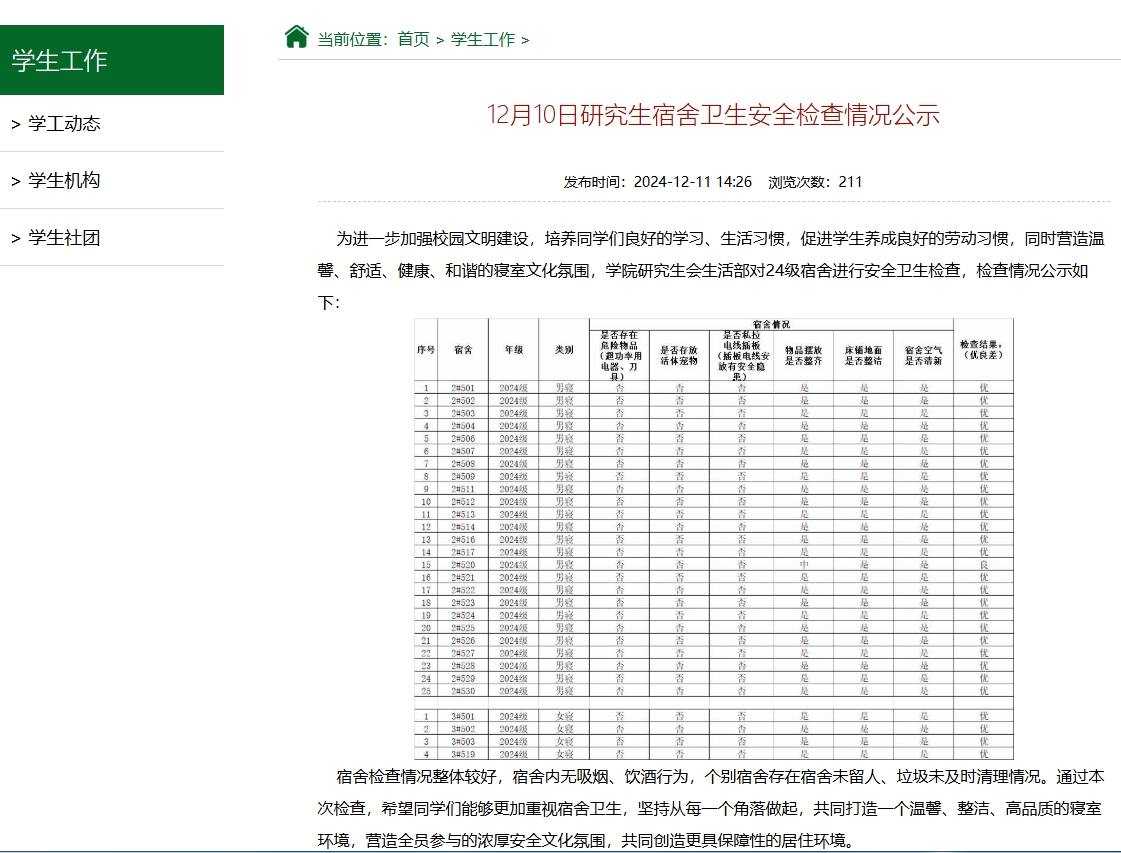This screenshot has width=1121, height=853.
Task: Open 学工动态 in the sidebar
Action: (x=64, y=124)
